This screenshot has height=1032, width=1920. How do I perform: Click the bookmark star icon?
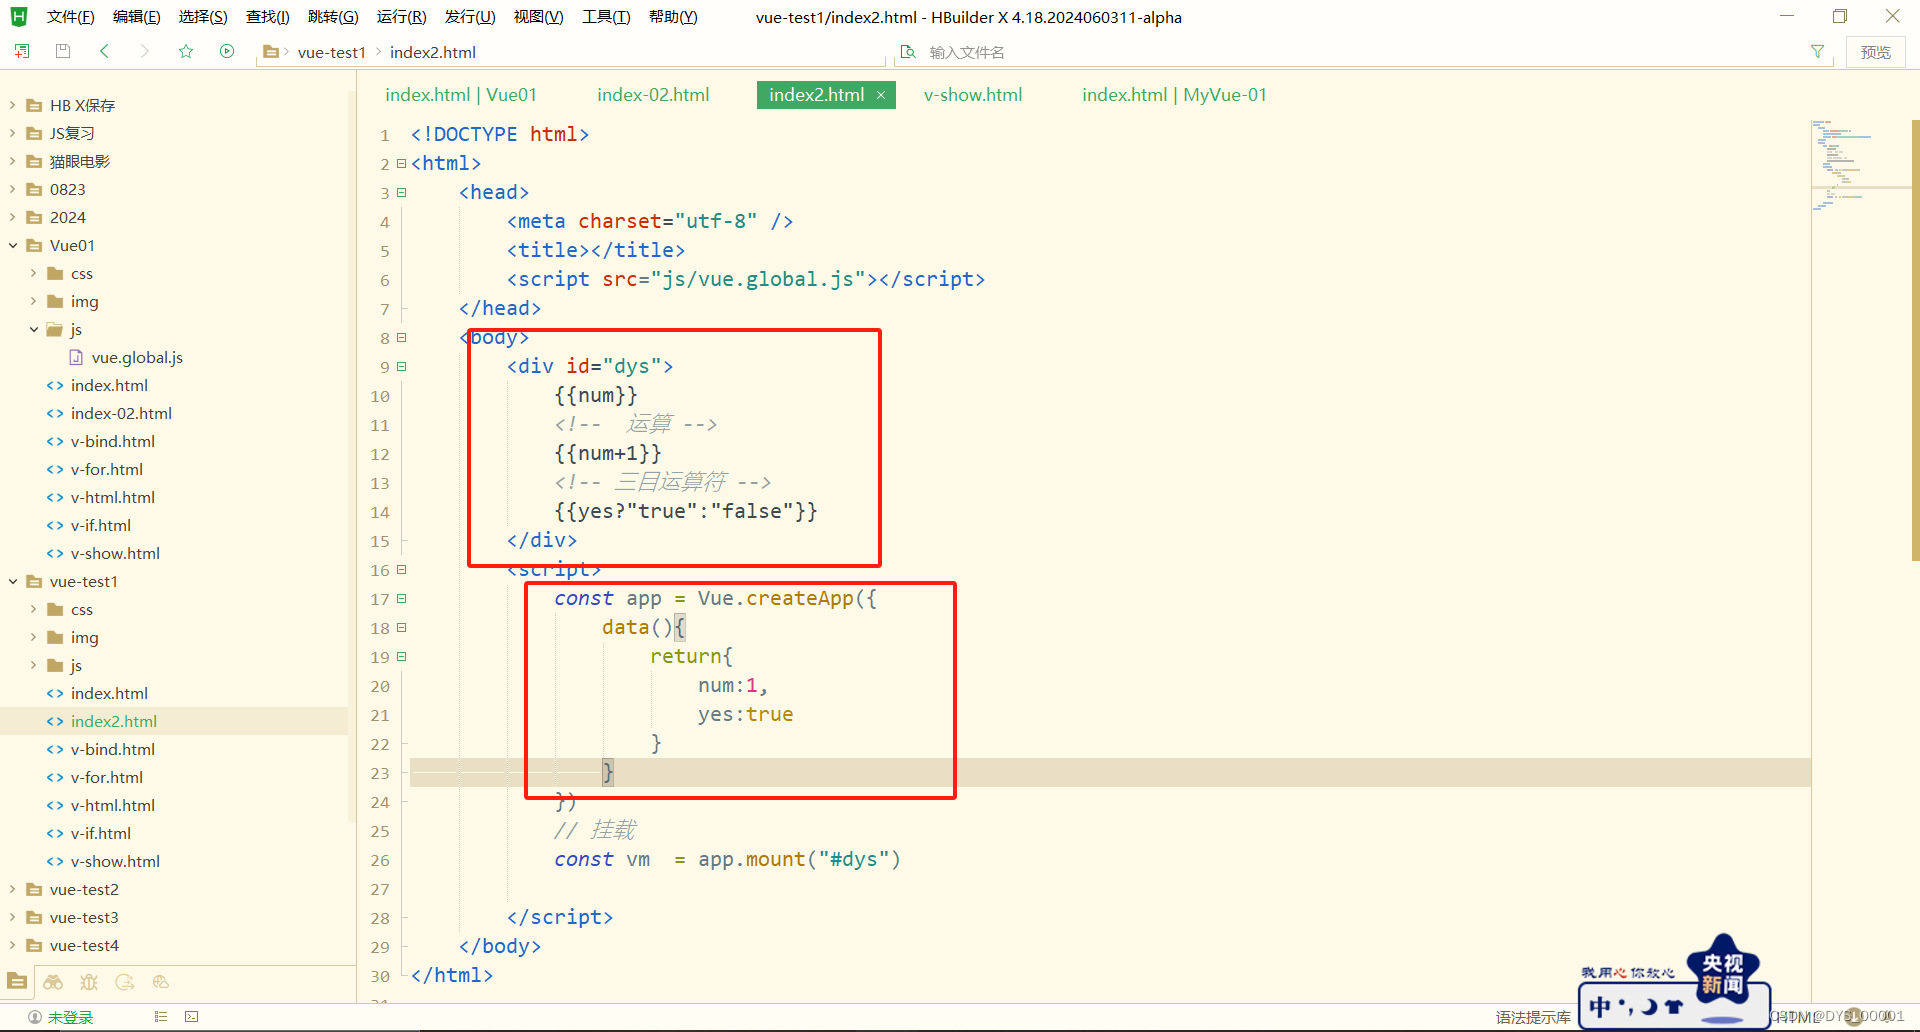(x=186, y=51)
